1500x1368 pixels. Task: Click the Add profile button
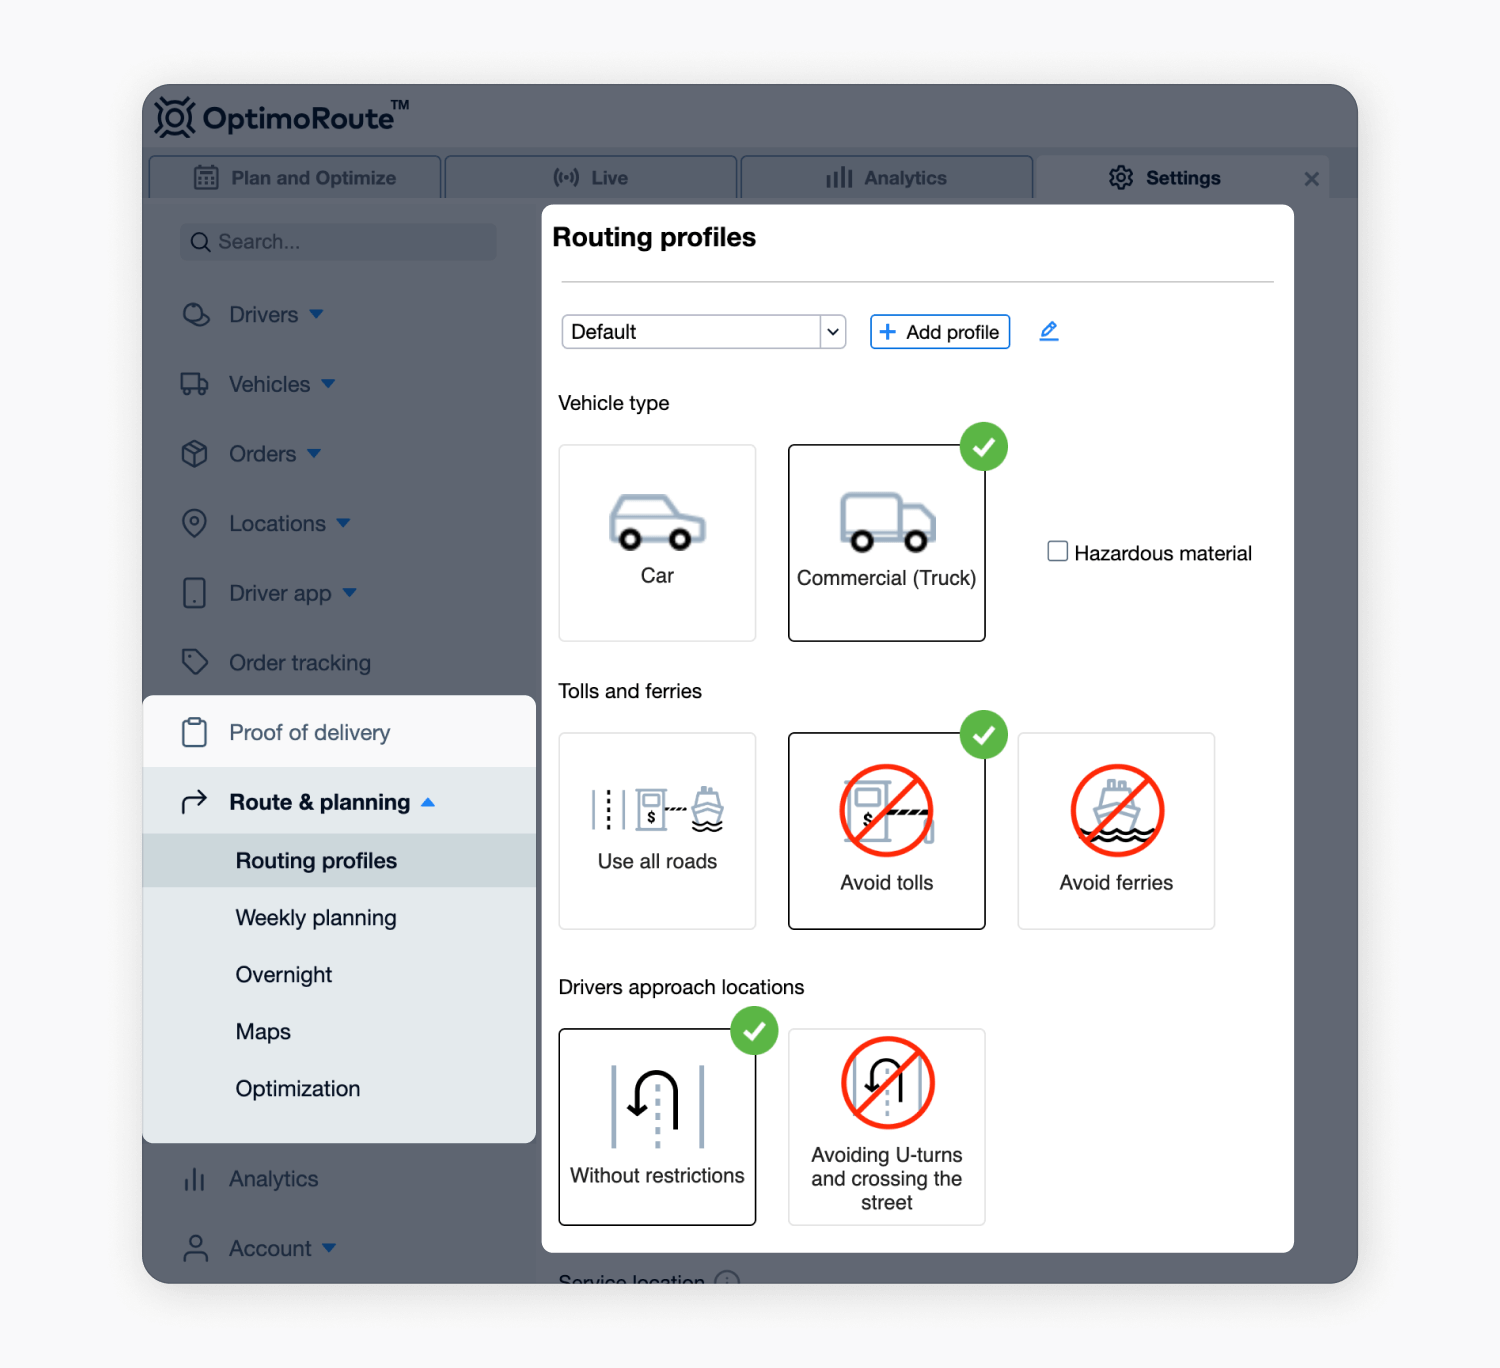(939, 331)
